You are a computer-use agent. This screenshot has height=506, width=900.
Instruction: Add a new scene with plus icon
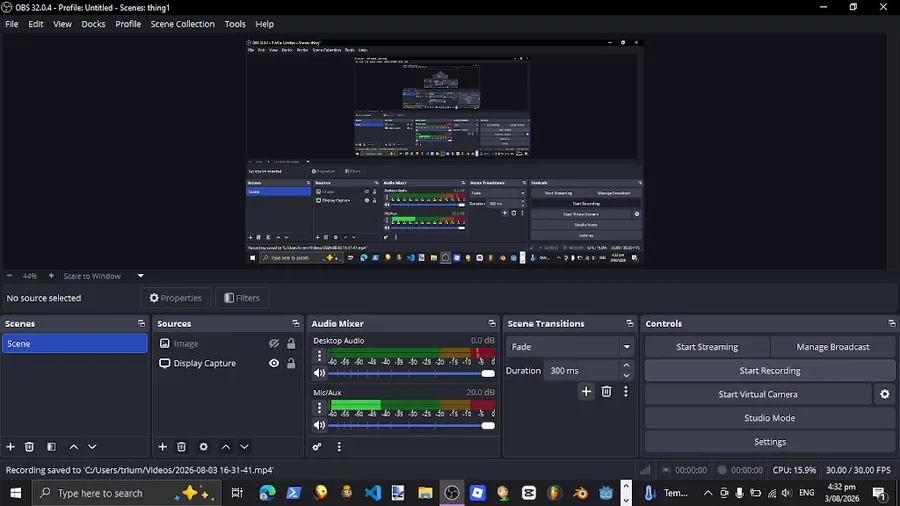click(x=10, y=446)
